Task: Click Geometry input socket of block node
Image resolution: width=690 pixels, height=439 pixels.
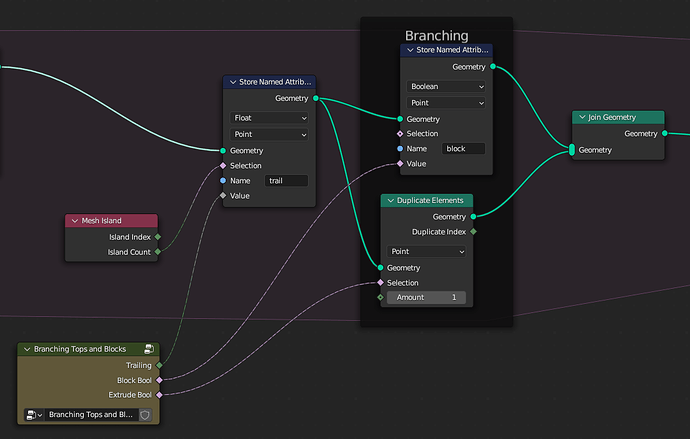Action: 400,119
